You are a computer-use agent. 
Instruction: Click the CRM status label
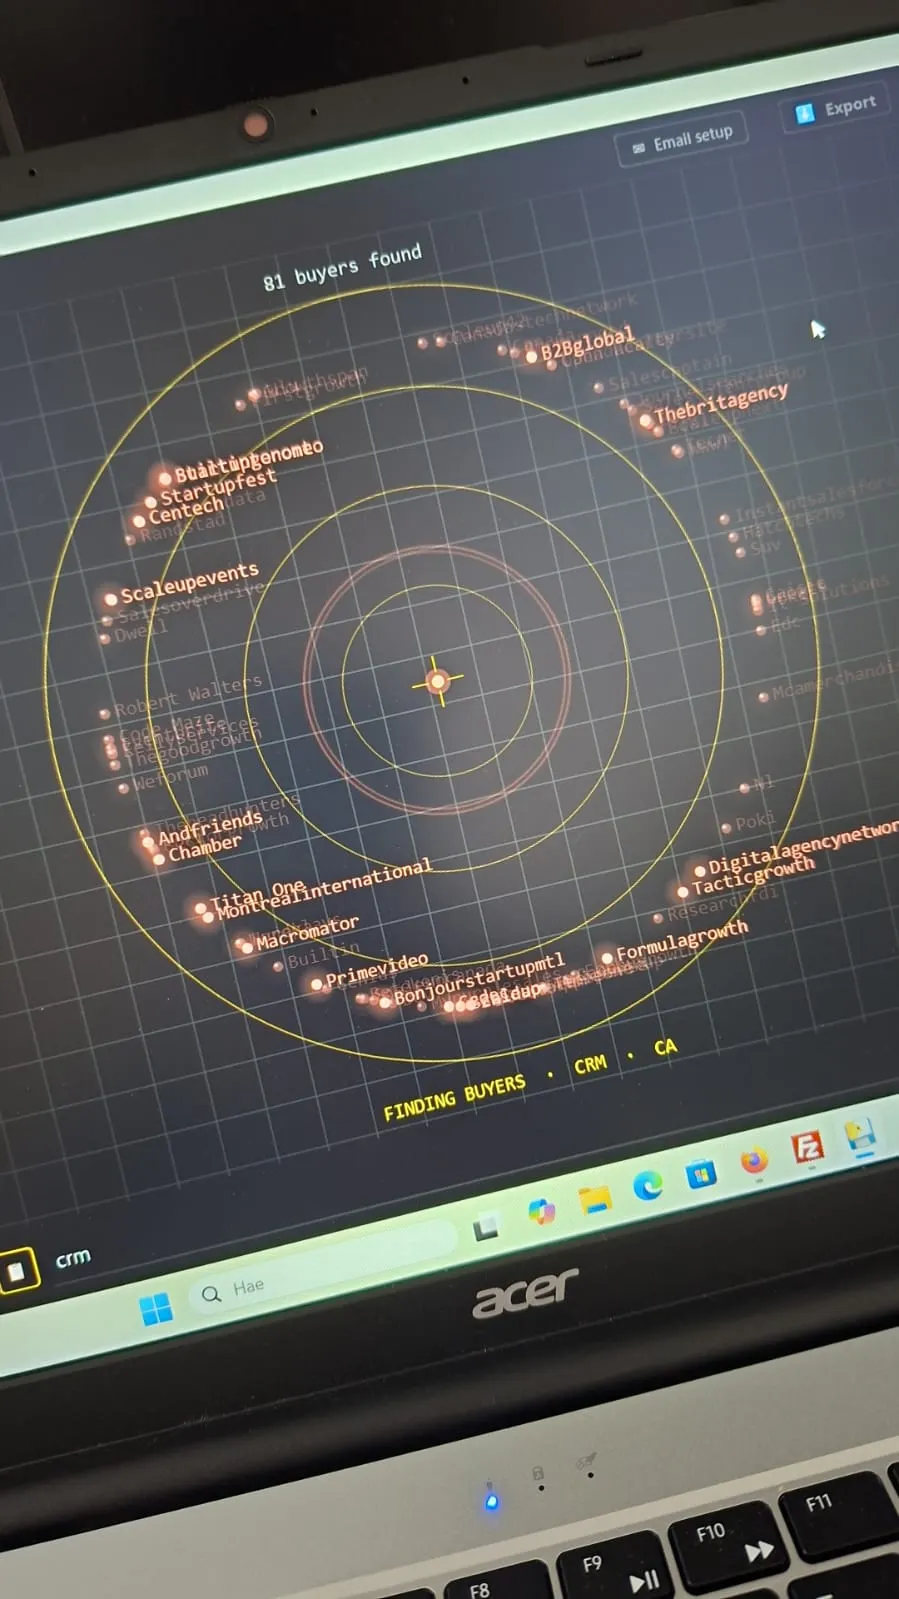pyautogui.click(x=590, y=1064)
